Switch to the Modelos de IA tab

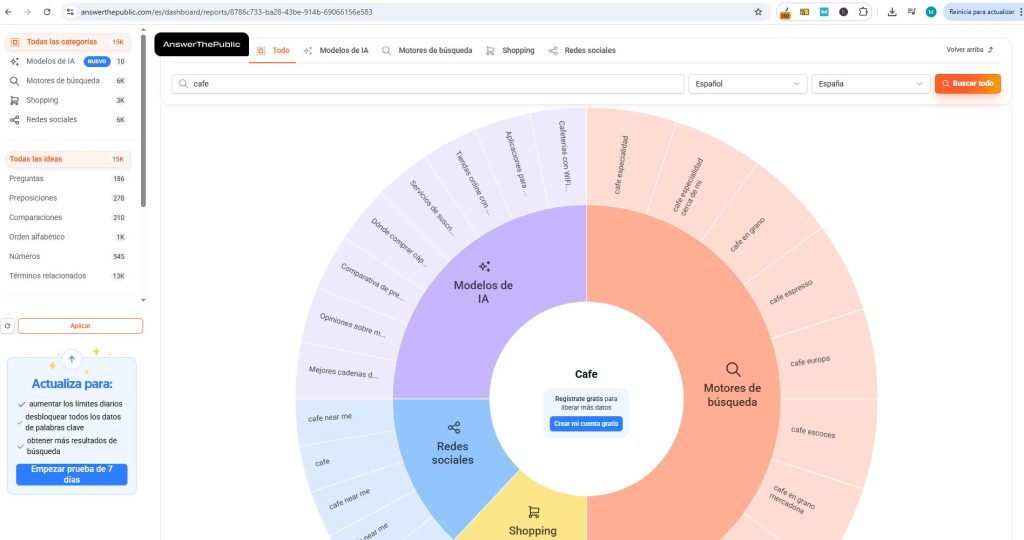(x=336, y=50)
